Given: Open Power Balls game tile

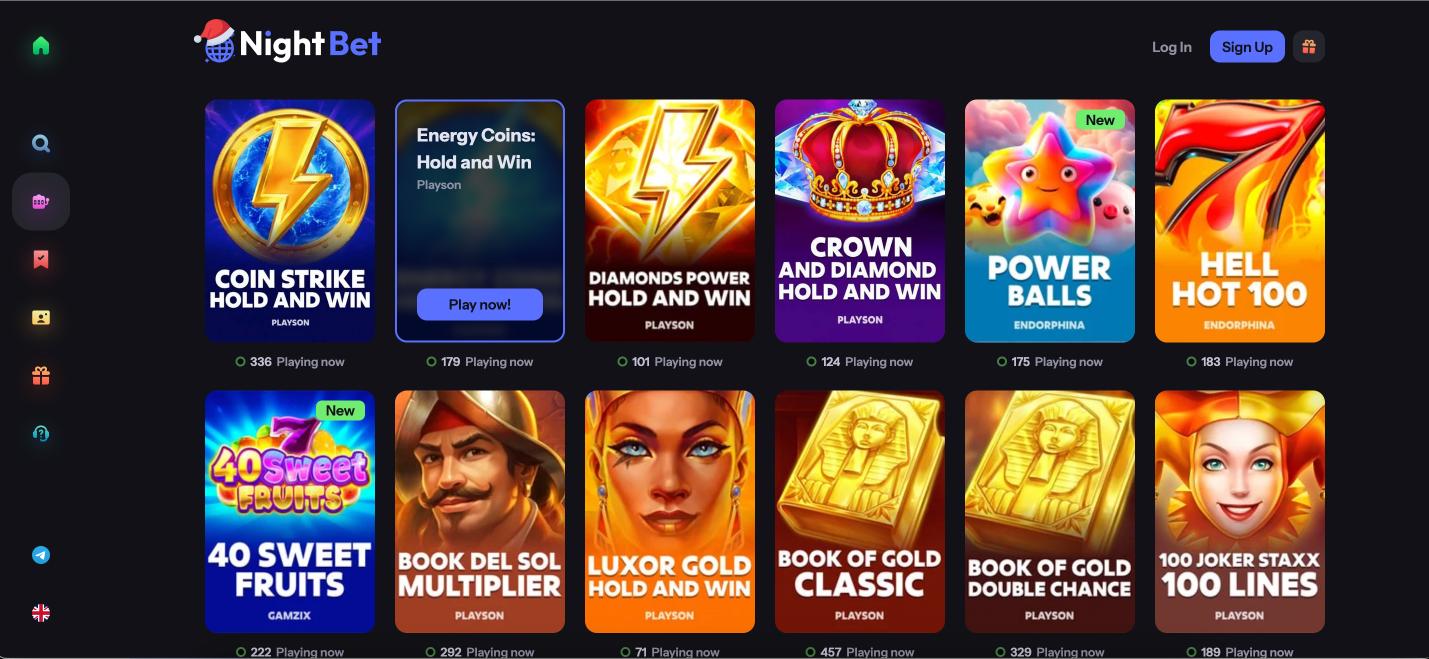Looking at the screenshot, I should tap(1050, 221).
